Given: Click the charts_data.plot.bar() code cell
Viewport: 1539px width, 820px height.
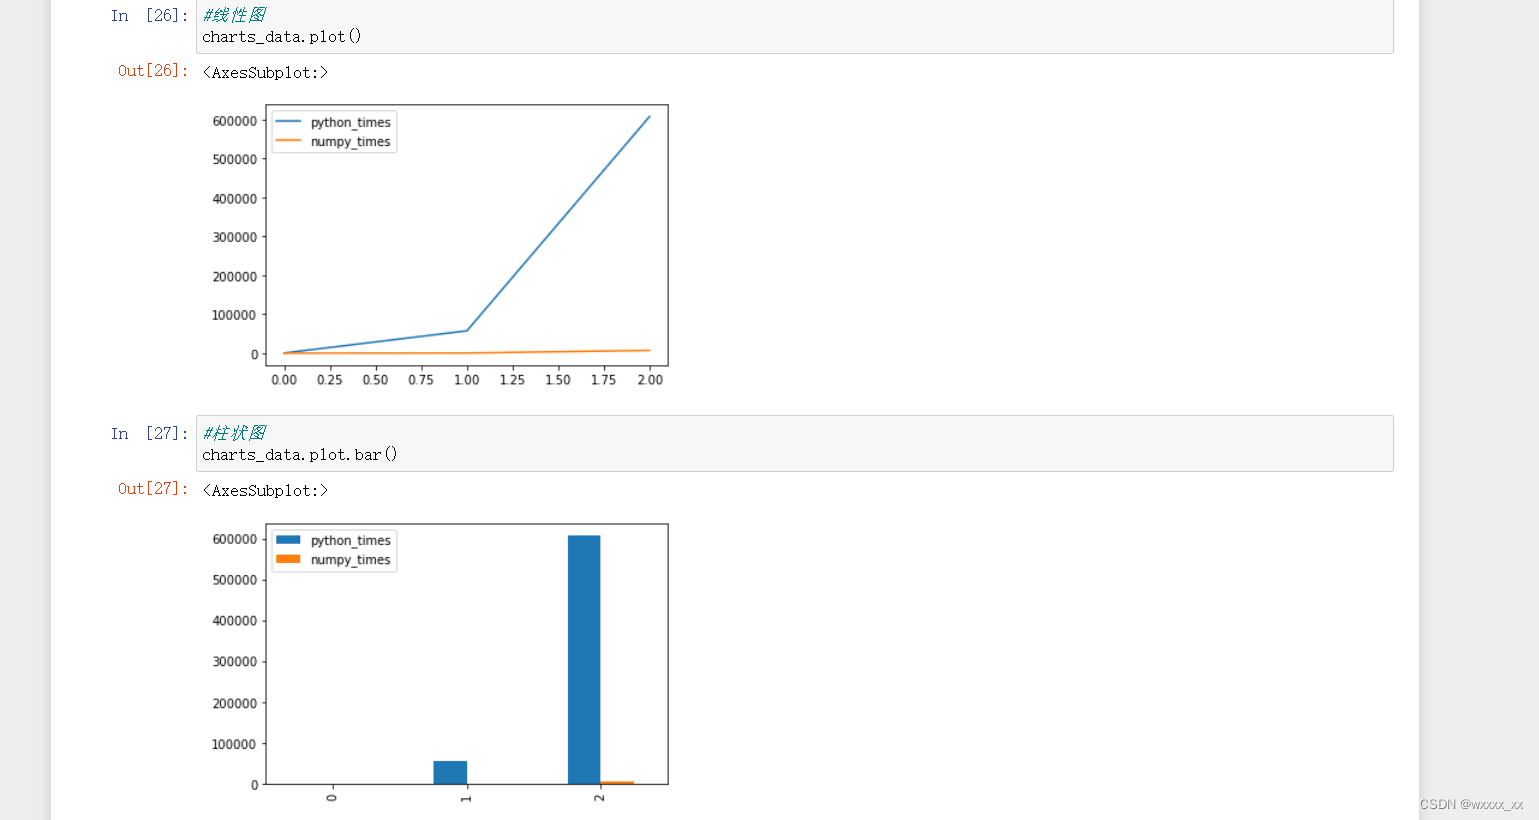Looking at the screenshot, I should tap(794, 443).
